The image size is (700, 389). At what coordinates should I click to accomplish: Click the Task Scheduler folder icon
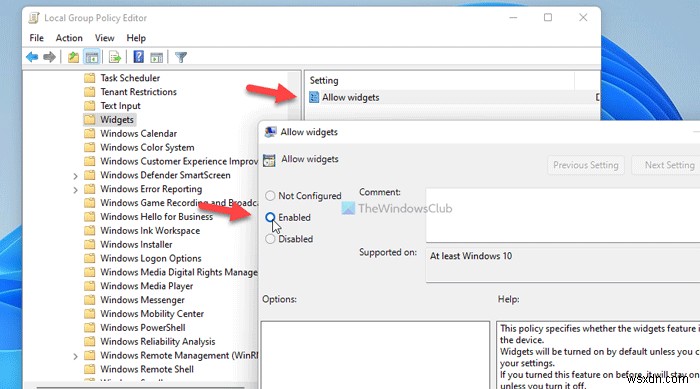pos(90,78)
